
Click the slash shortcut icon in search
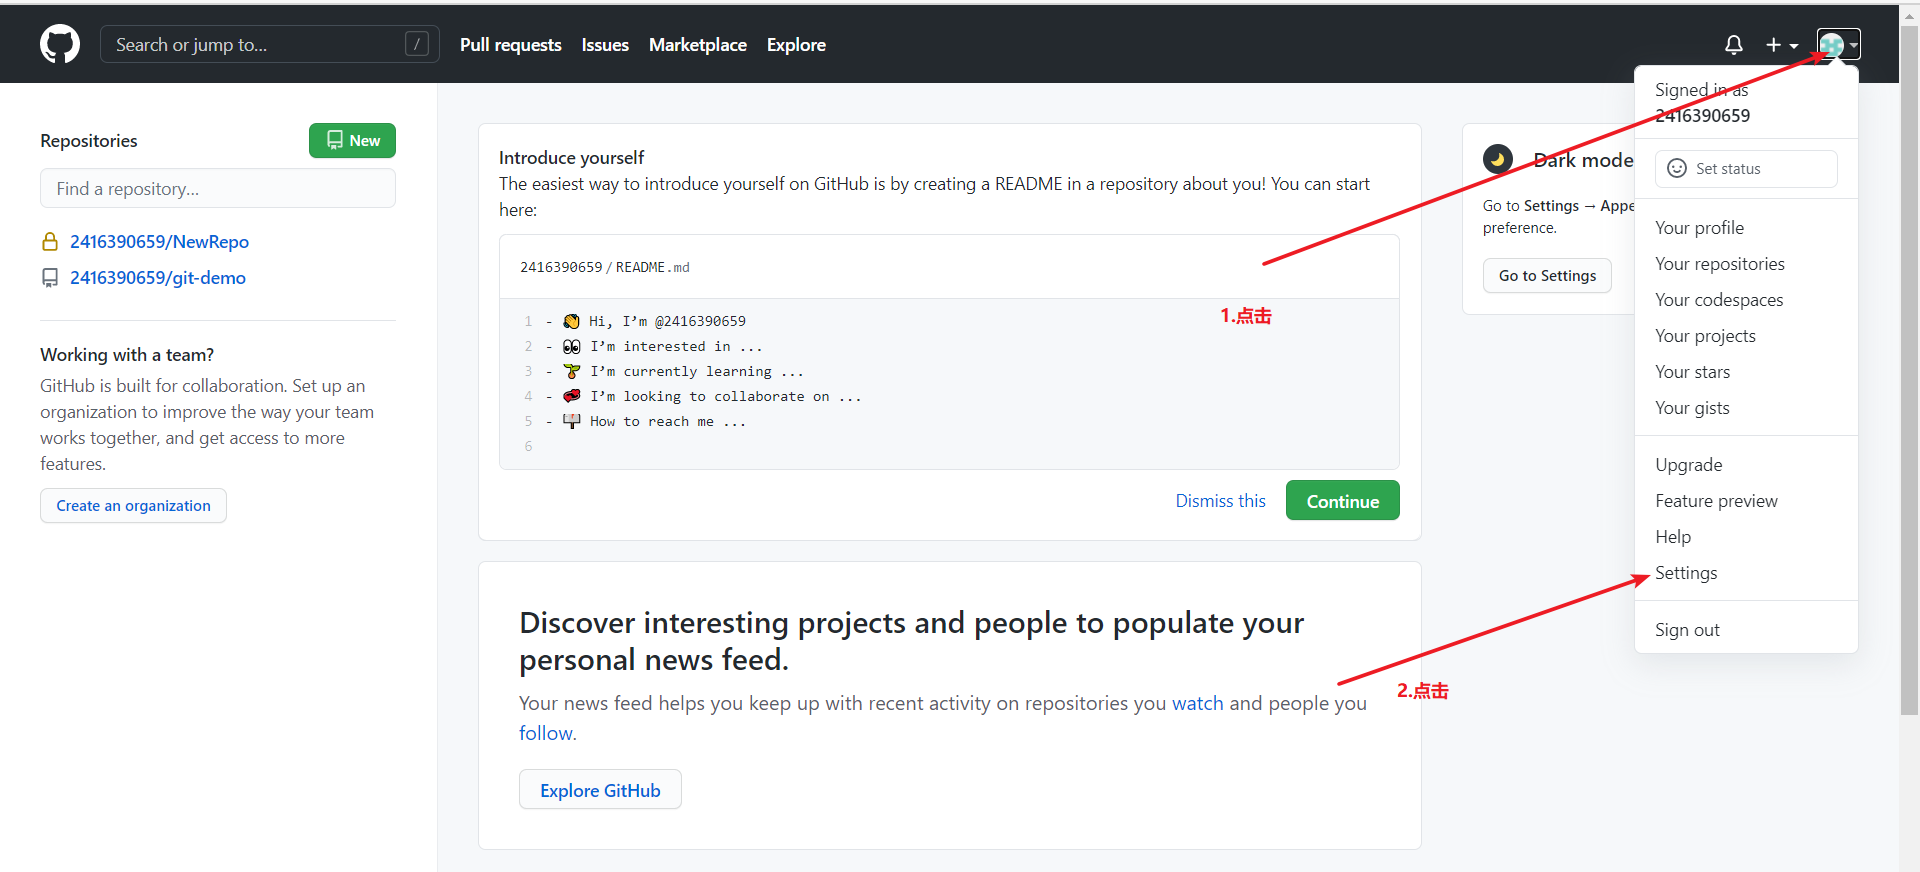click(417, 44)
